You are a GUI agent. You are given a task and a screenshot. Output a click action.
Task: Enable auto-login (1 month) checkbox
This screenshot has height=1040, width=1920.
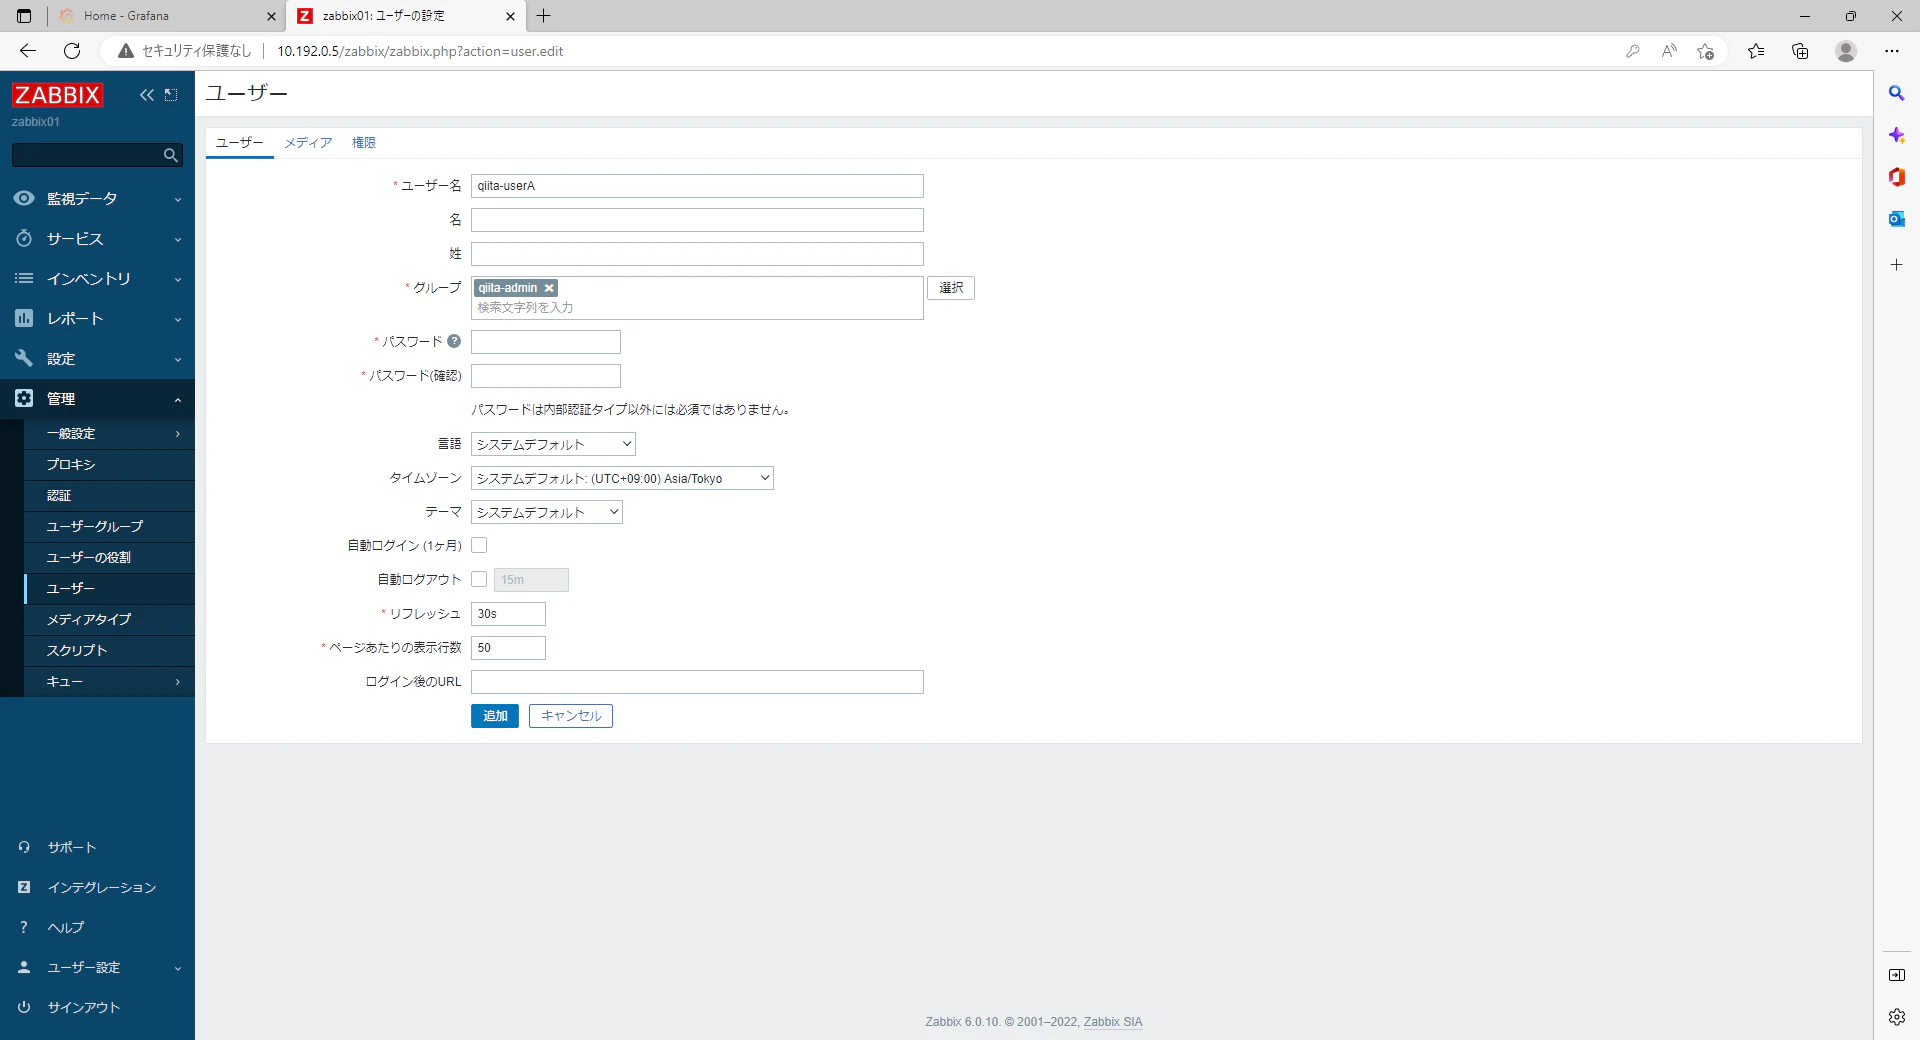[479, 545]
